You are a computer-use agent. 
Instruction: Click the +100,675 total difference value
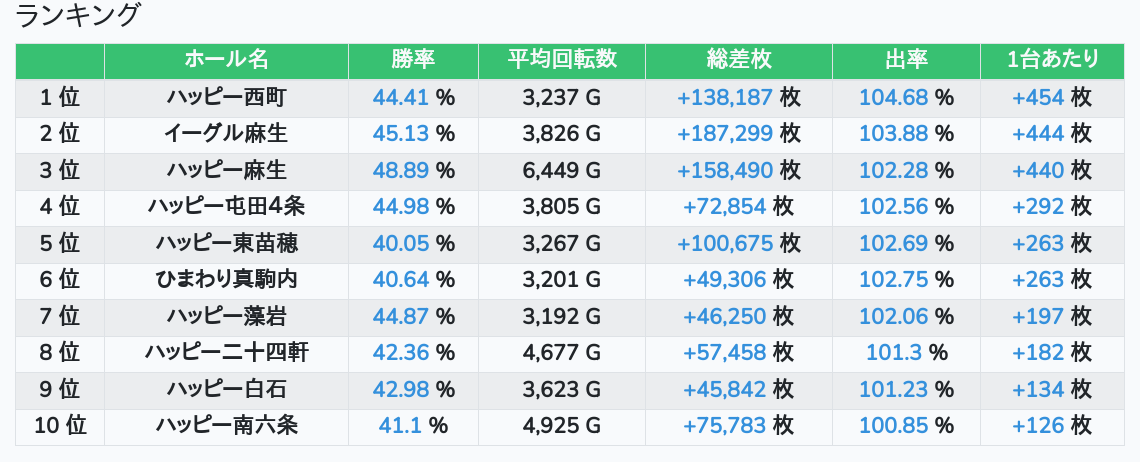(x=725, y=244)
